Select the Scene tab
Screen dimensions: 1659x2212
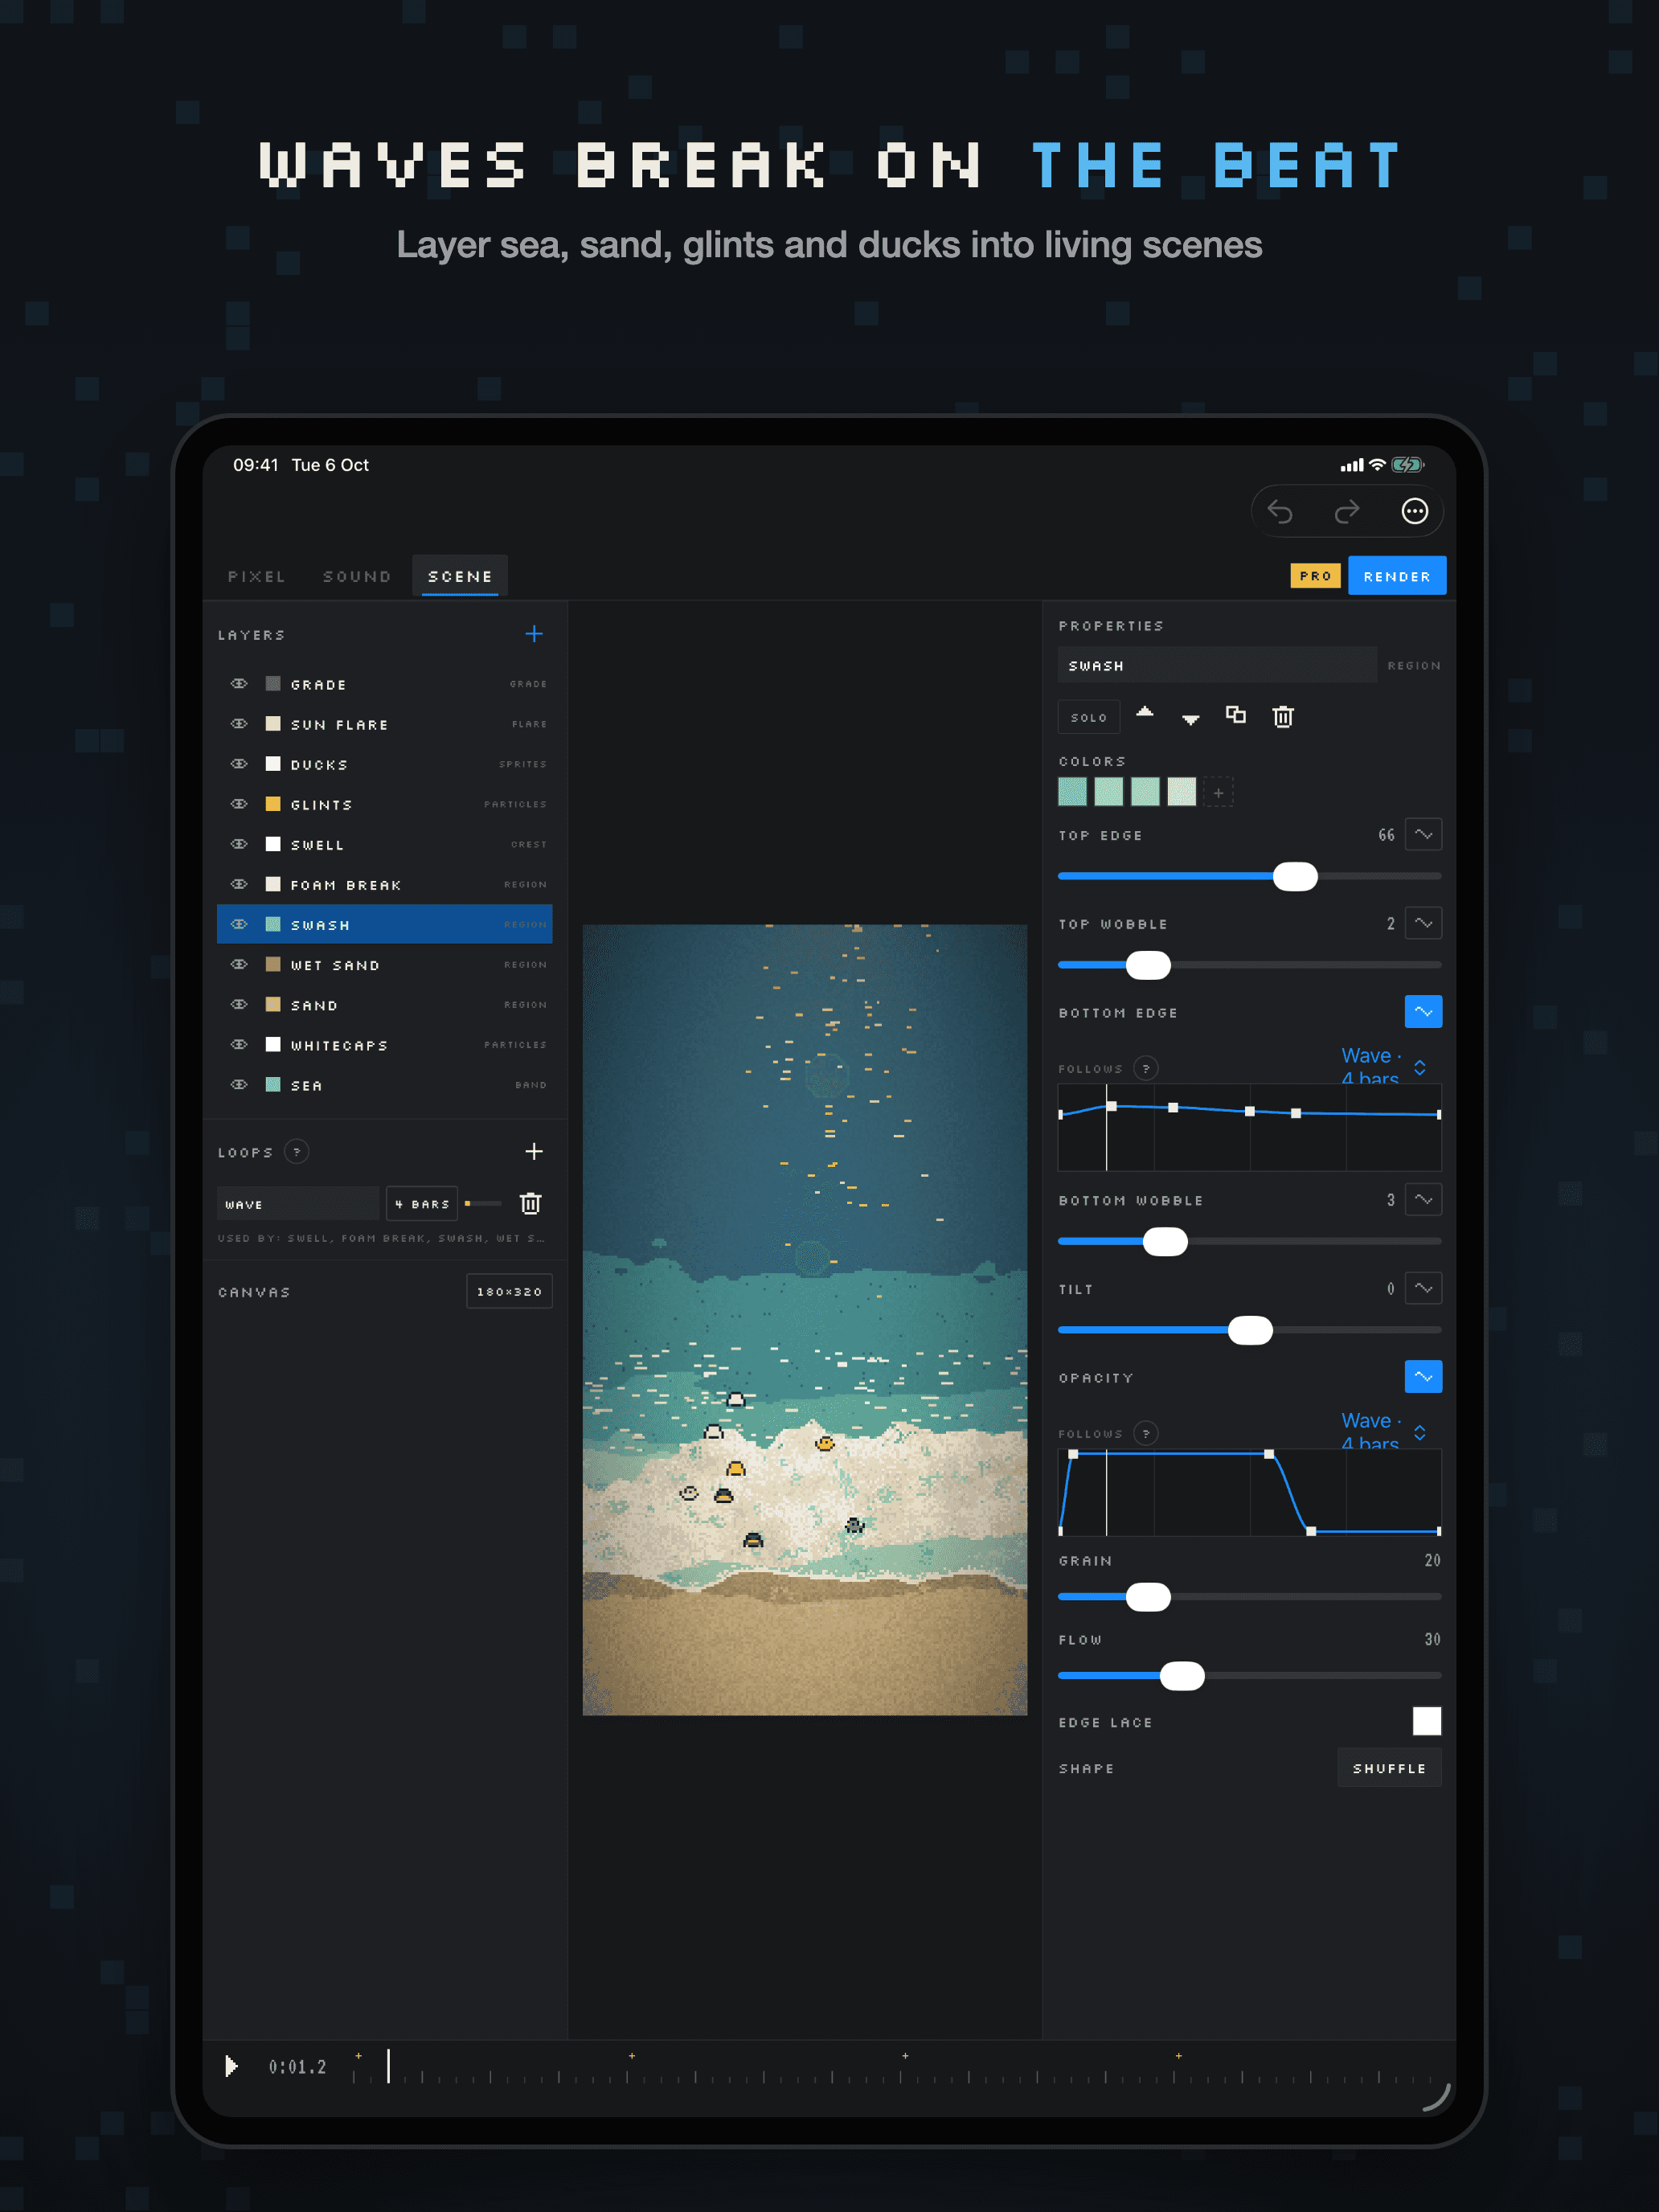pos(460,576)
